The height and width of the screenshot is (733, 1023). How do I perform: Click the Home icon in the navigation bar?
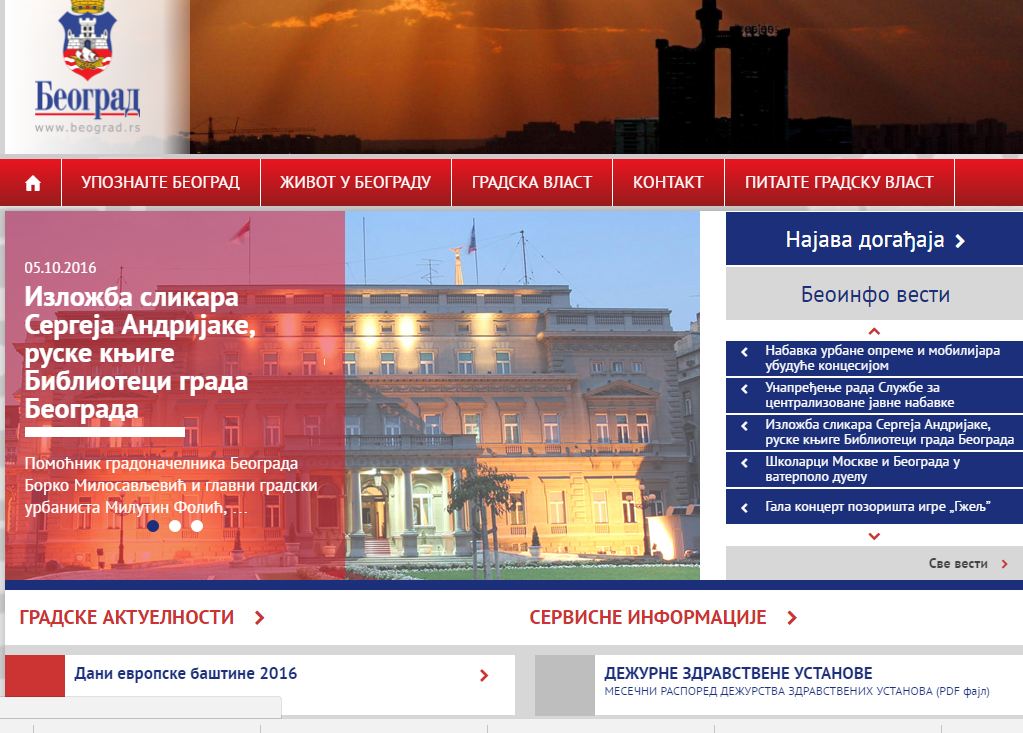31,182
